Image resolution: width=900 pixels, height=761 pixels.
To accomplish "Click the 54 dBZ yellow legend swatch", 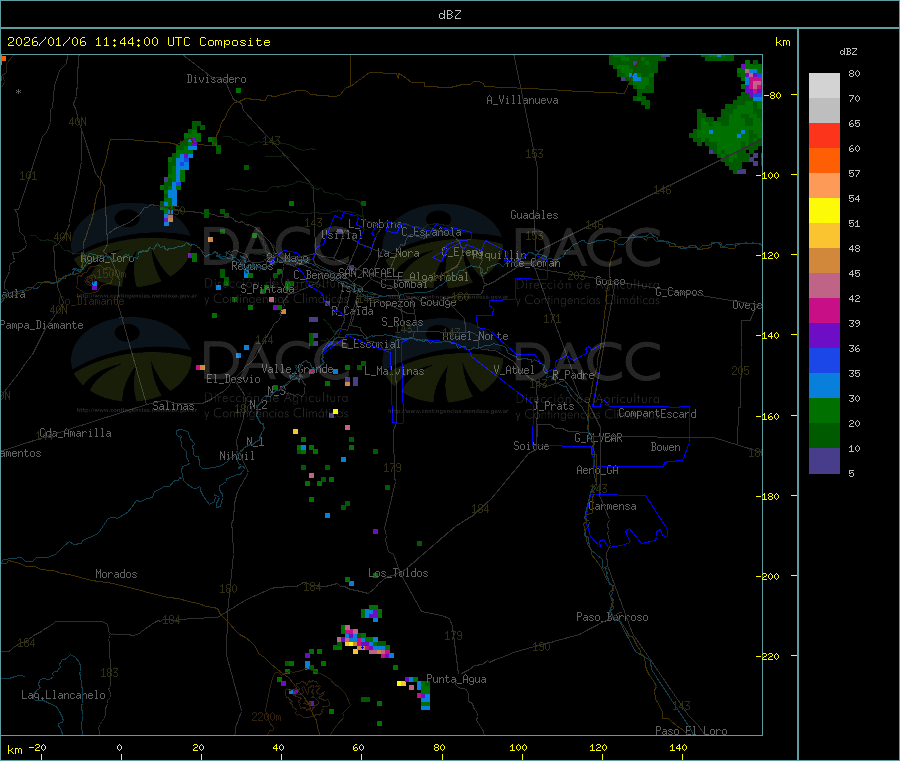I will click(x=824, y=211).
